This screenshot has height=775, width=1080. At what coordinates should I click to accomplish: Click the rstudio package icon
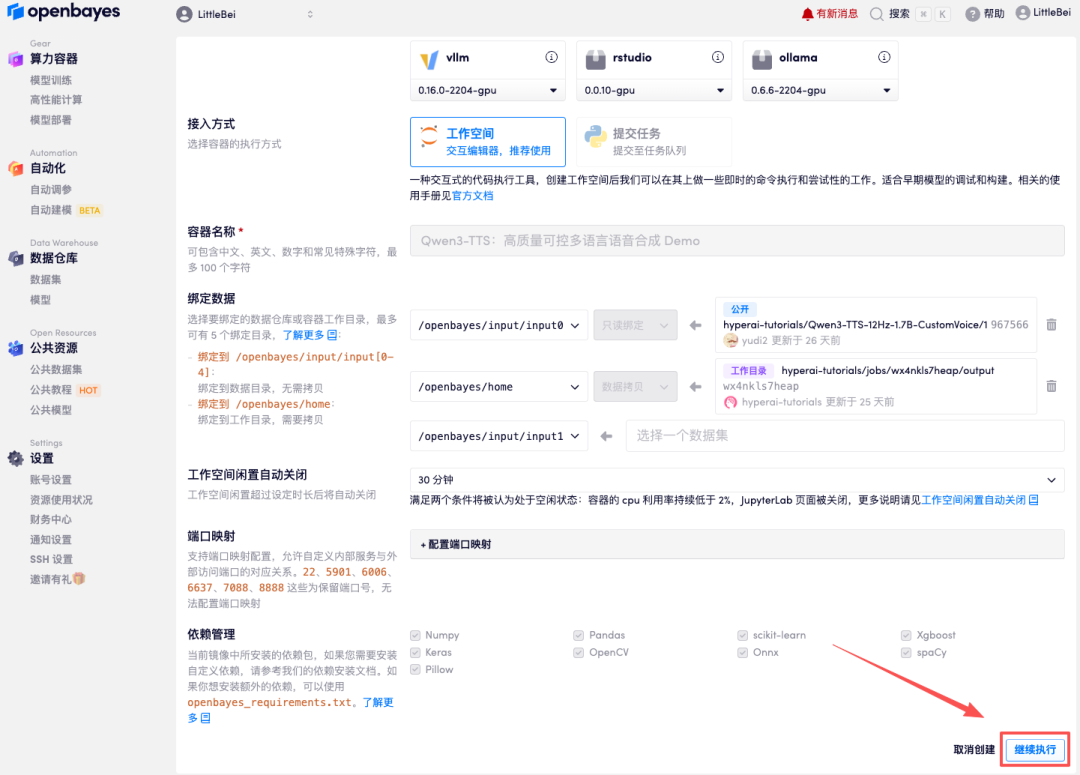pos(595,60)
